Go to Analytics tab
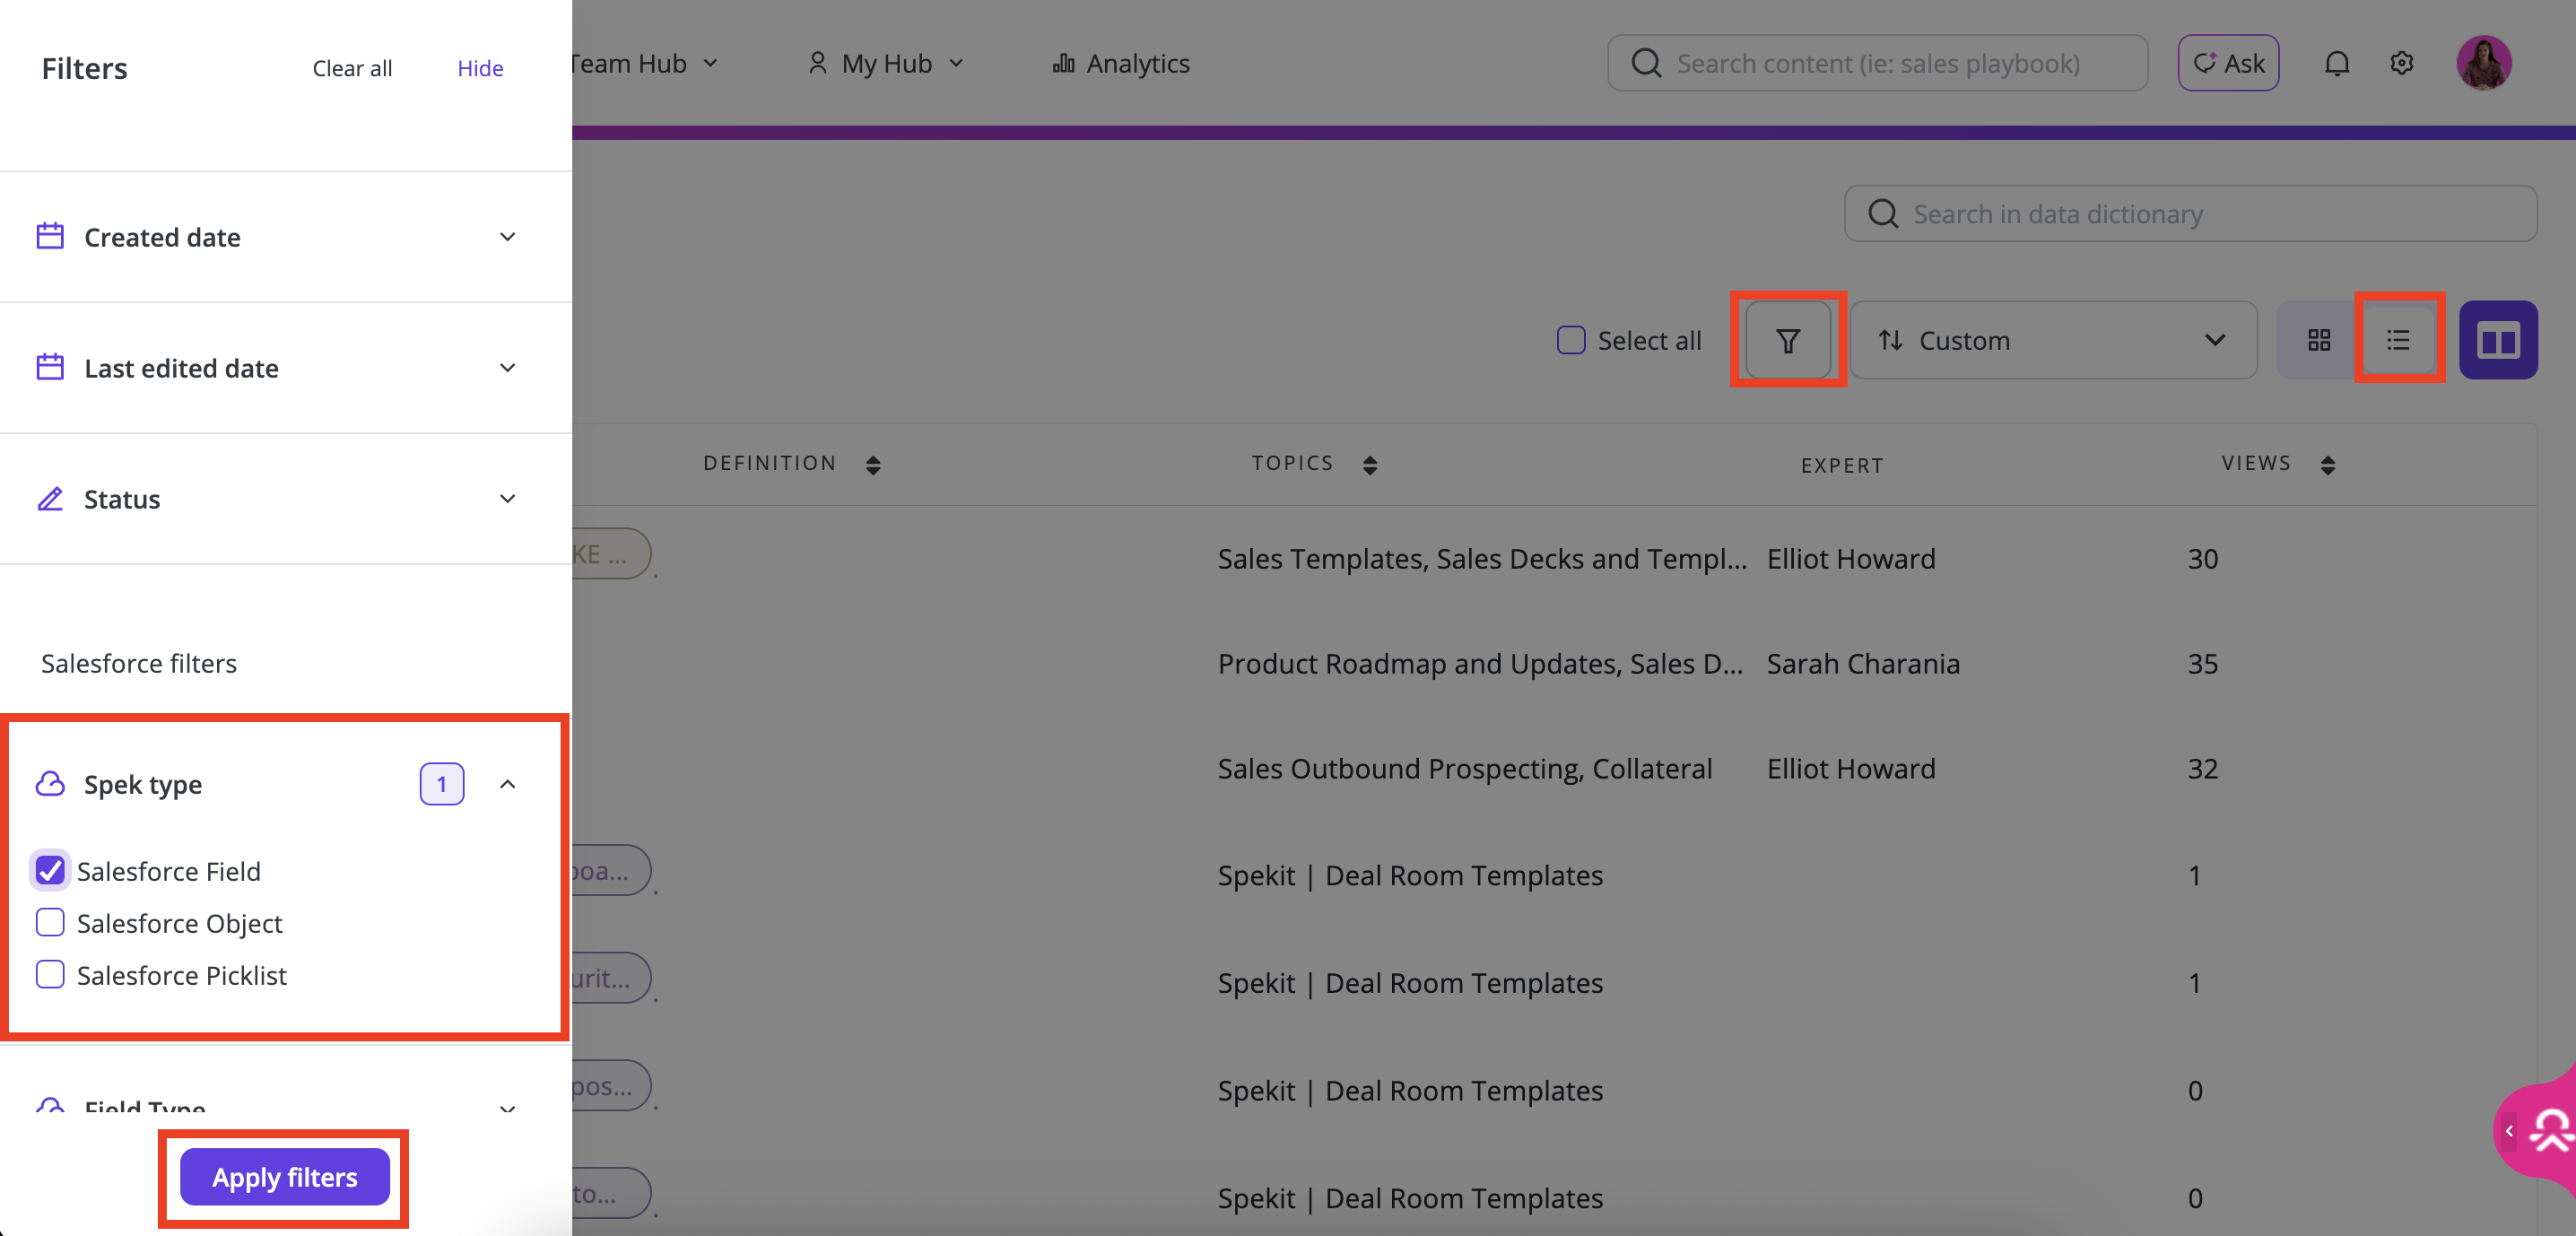The height and width of the screenshot is (1236, 2576). point(1121,64)
